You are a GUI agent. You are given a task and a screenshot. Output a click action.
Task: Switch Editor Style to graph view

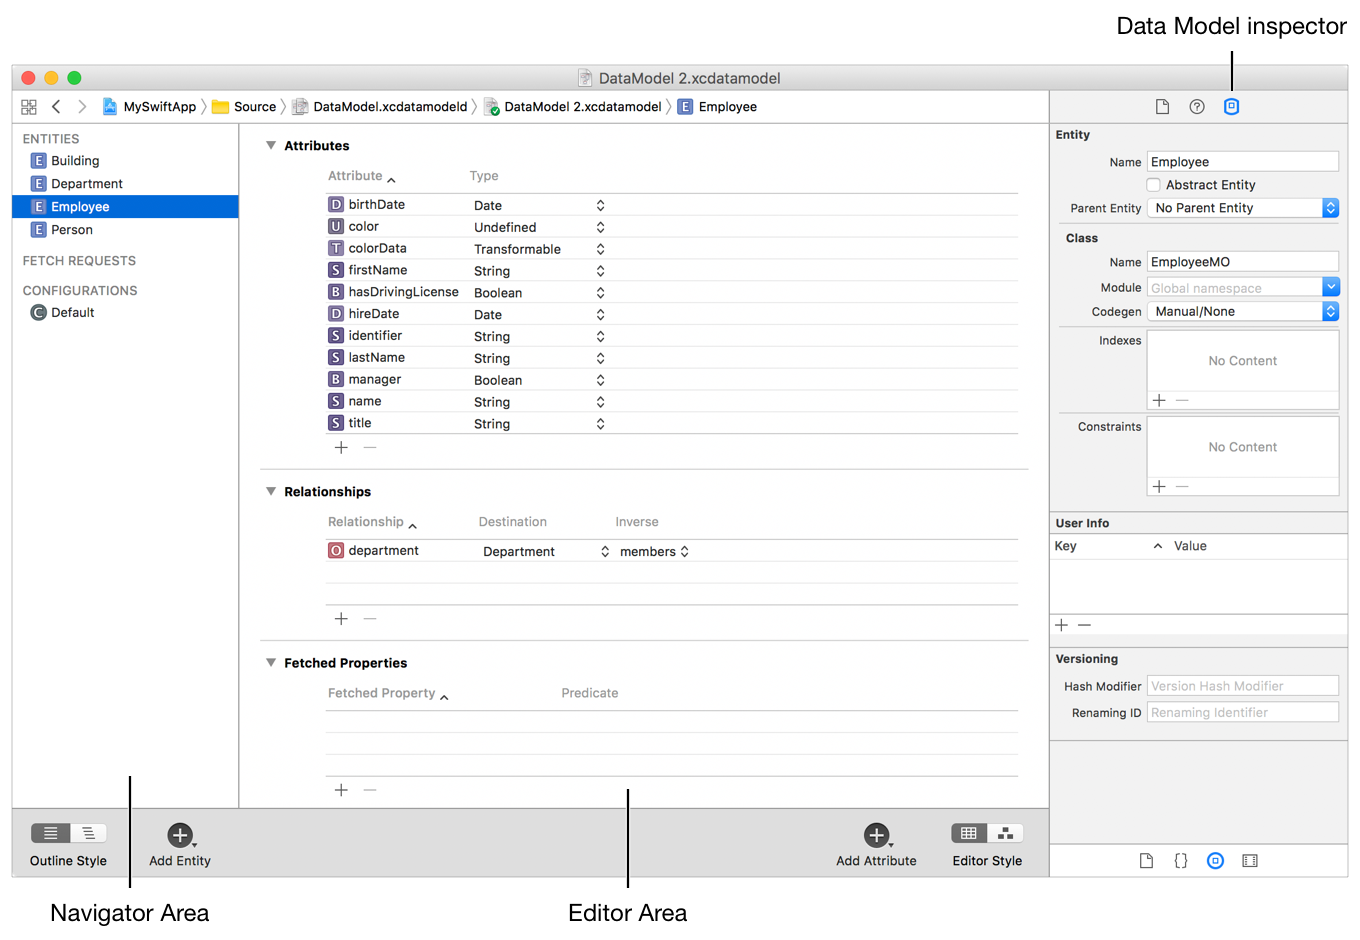point(1005,833)
